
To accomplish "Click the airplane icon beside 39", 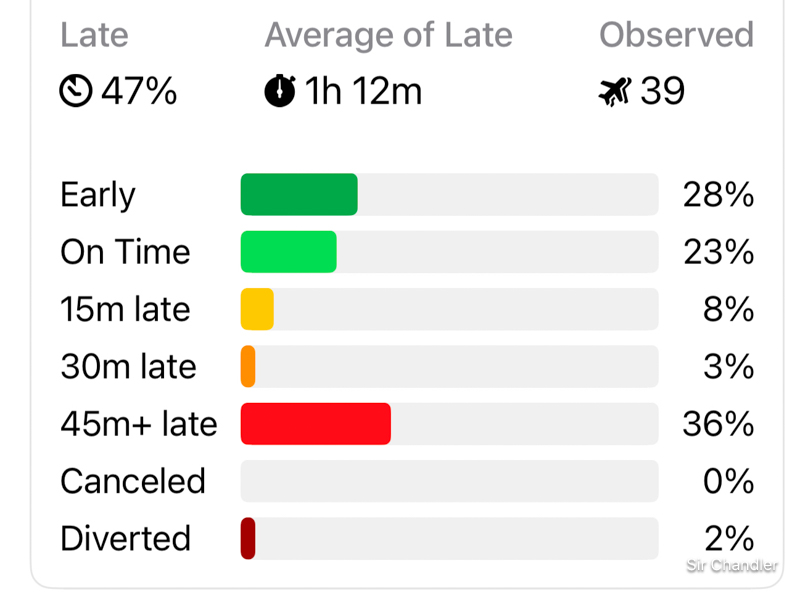I will (614, 92).
